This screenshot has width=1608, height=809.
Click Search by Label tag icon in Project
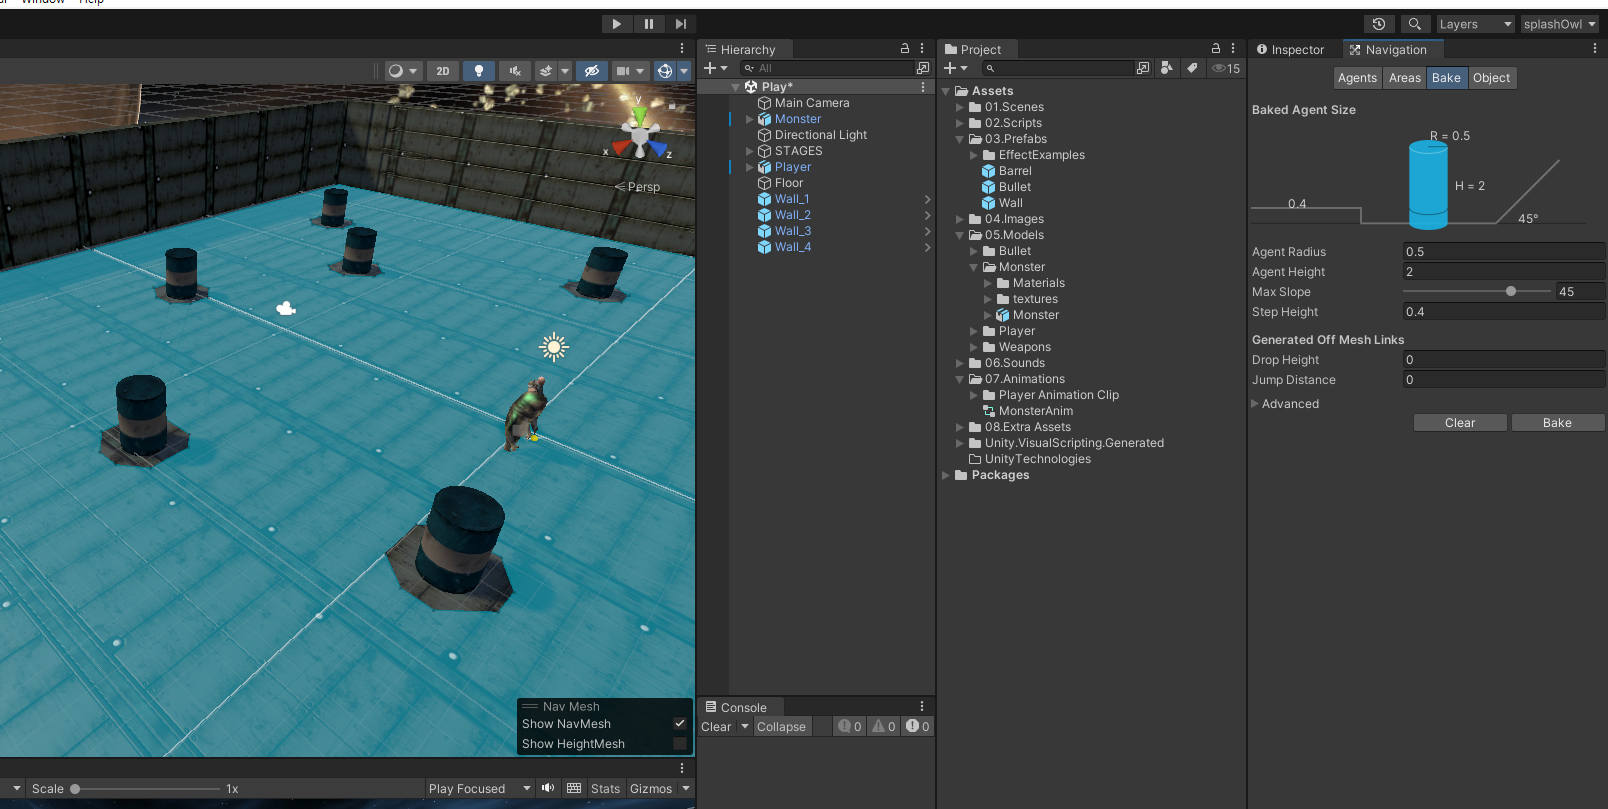pos(1191,68)
